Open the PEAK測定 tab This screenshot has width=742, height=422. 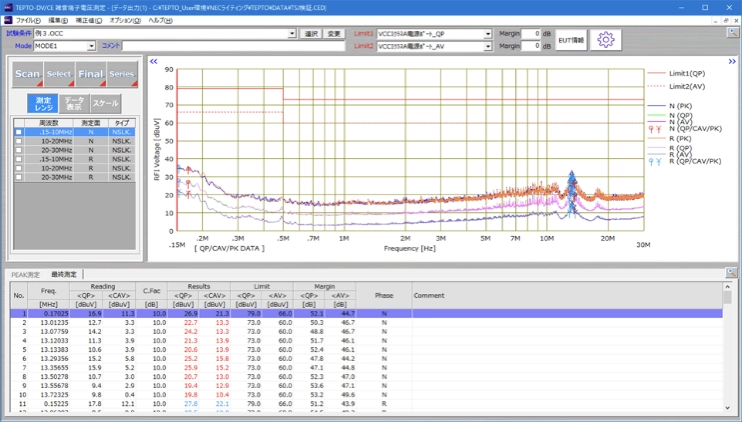click(x=26, y=274)
